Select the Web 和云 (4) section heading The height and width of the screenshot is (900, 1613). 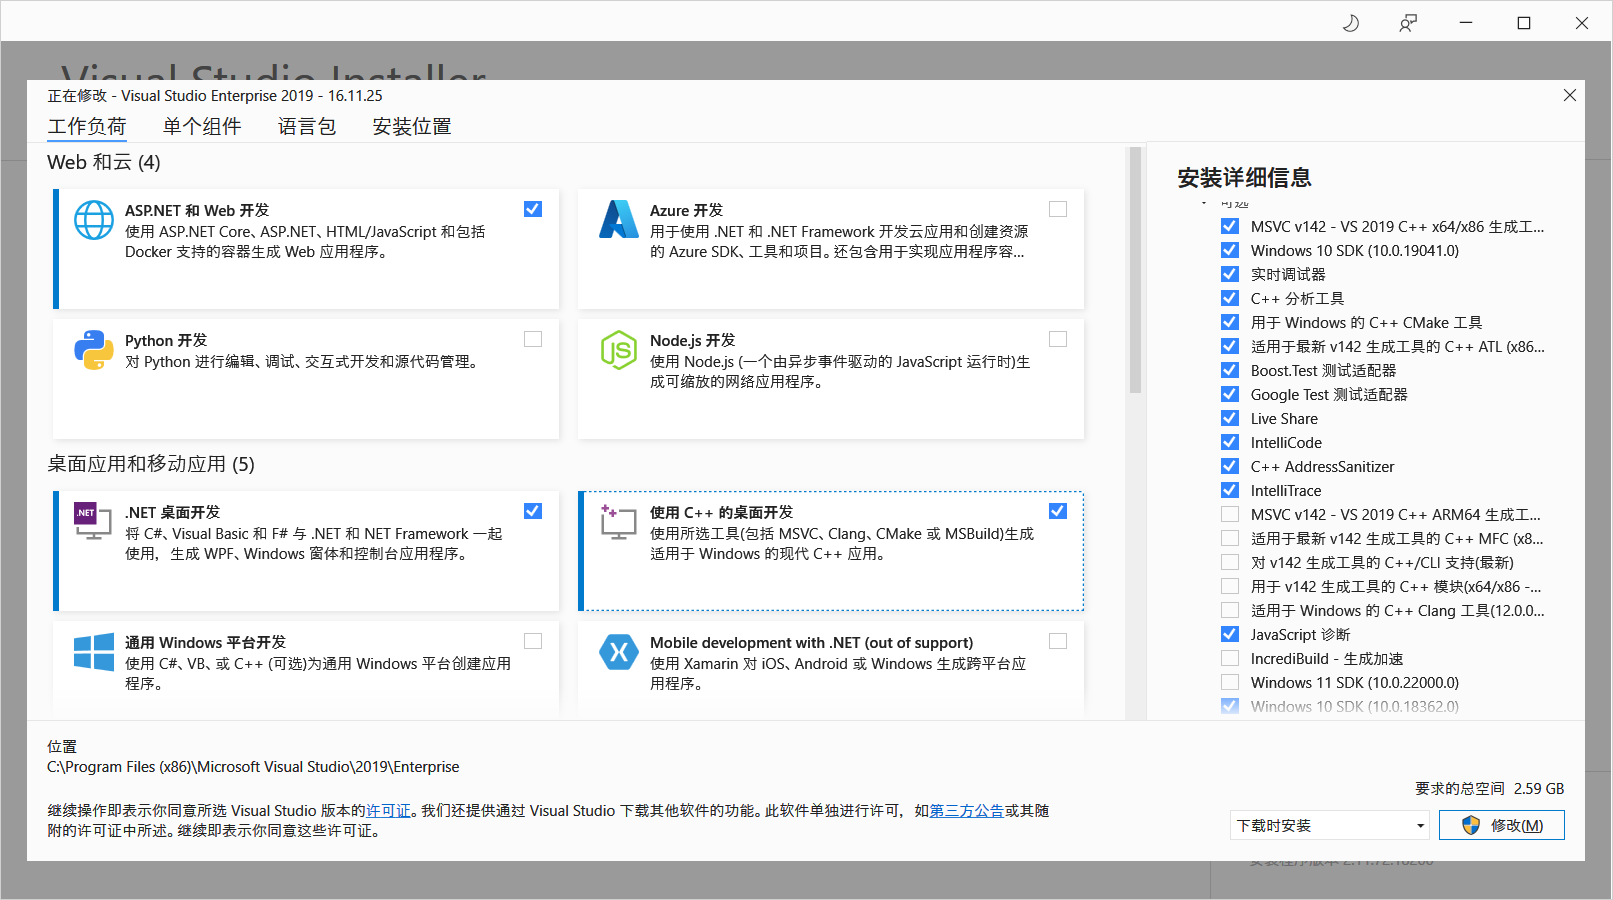click(x=104, y=162)
